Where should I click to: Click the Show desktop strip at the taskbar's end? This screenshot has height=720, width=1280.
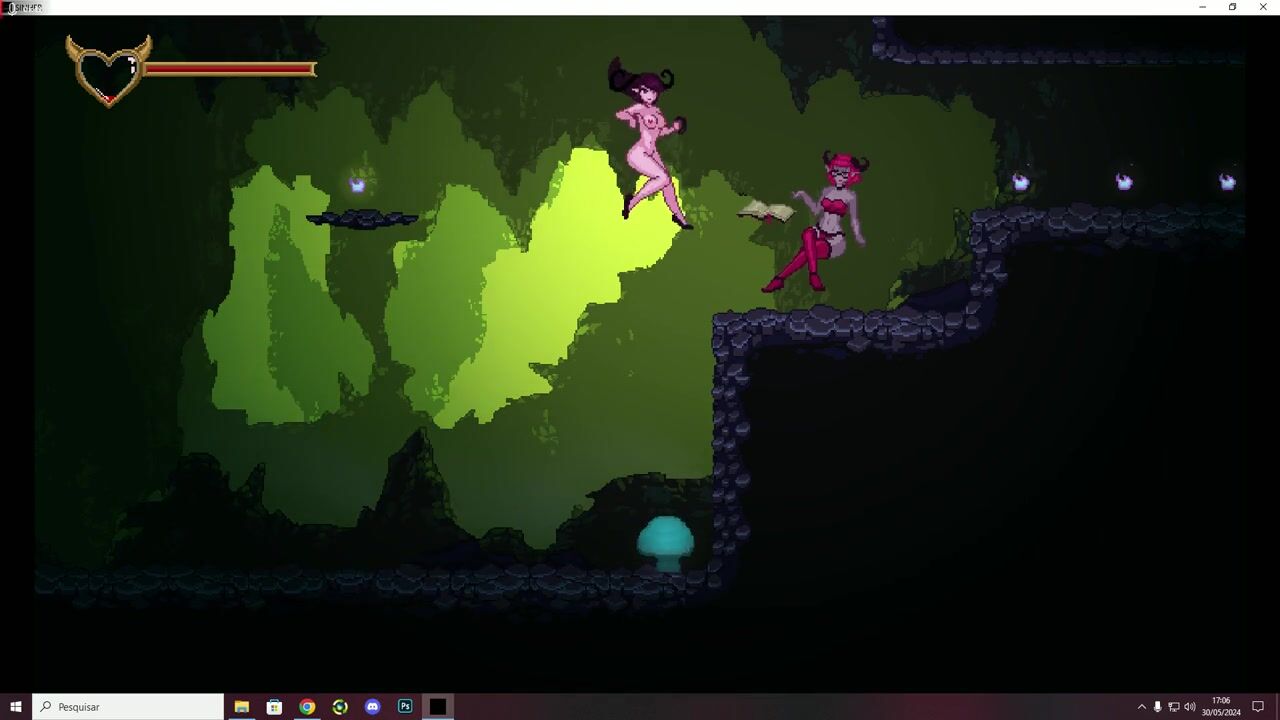coord(1277,706)
